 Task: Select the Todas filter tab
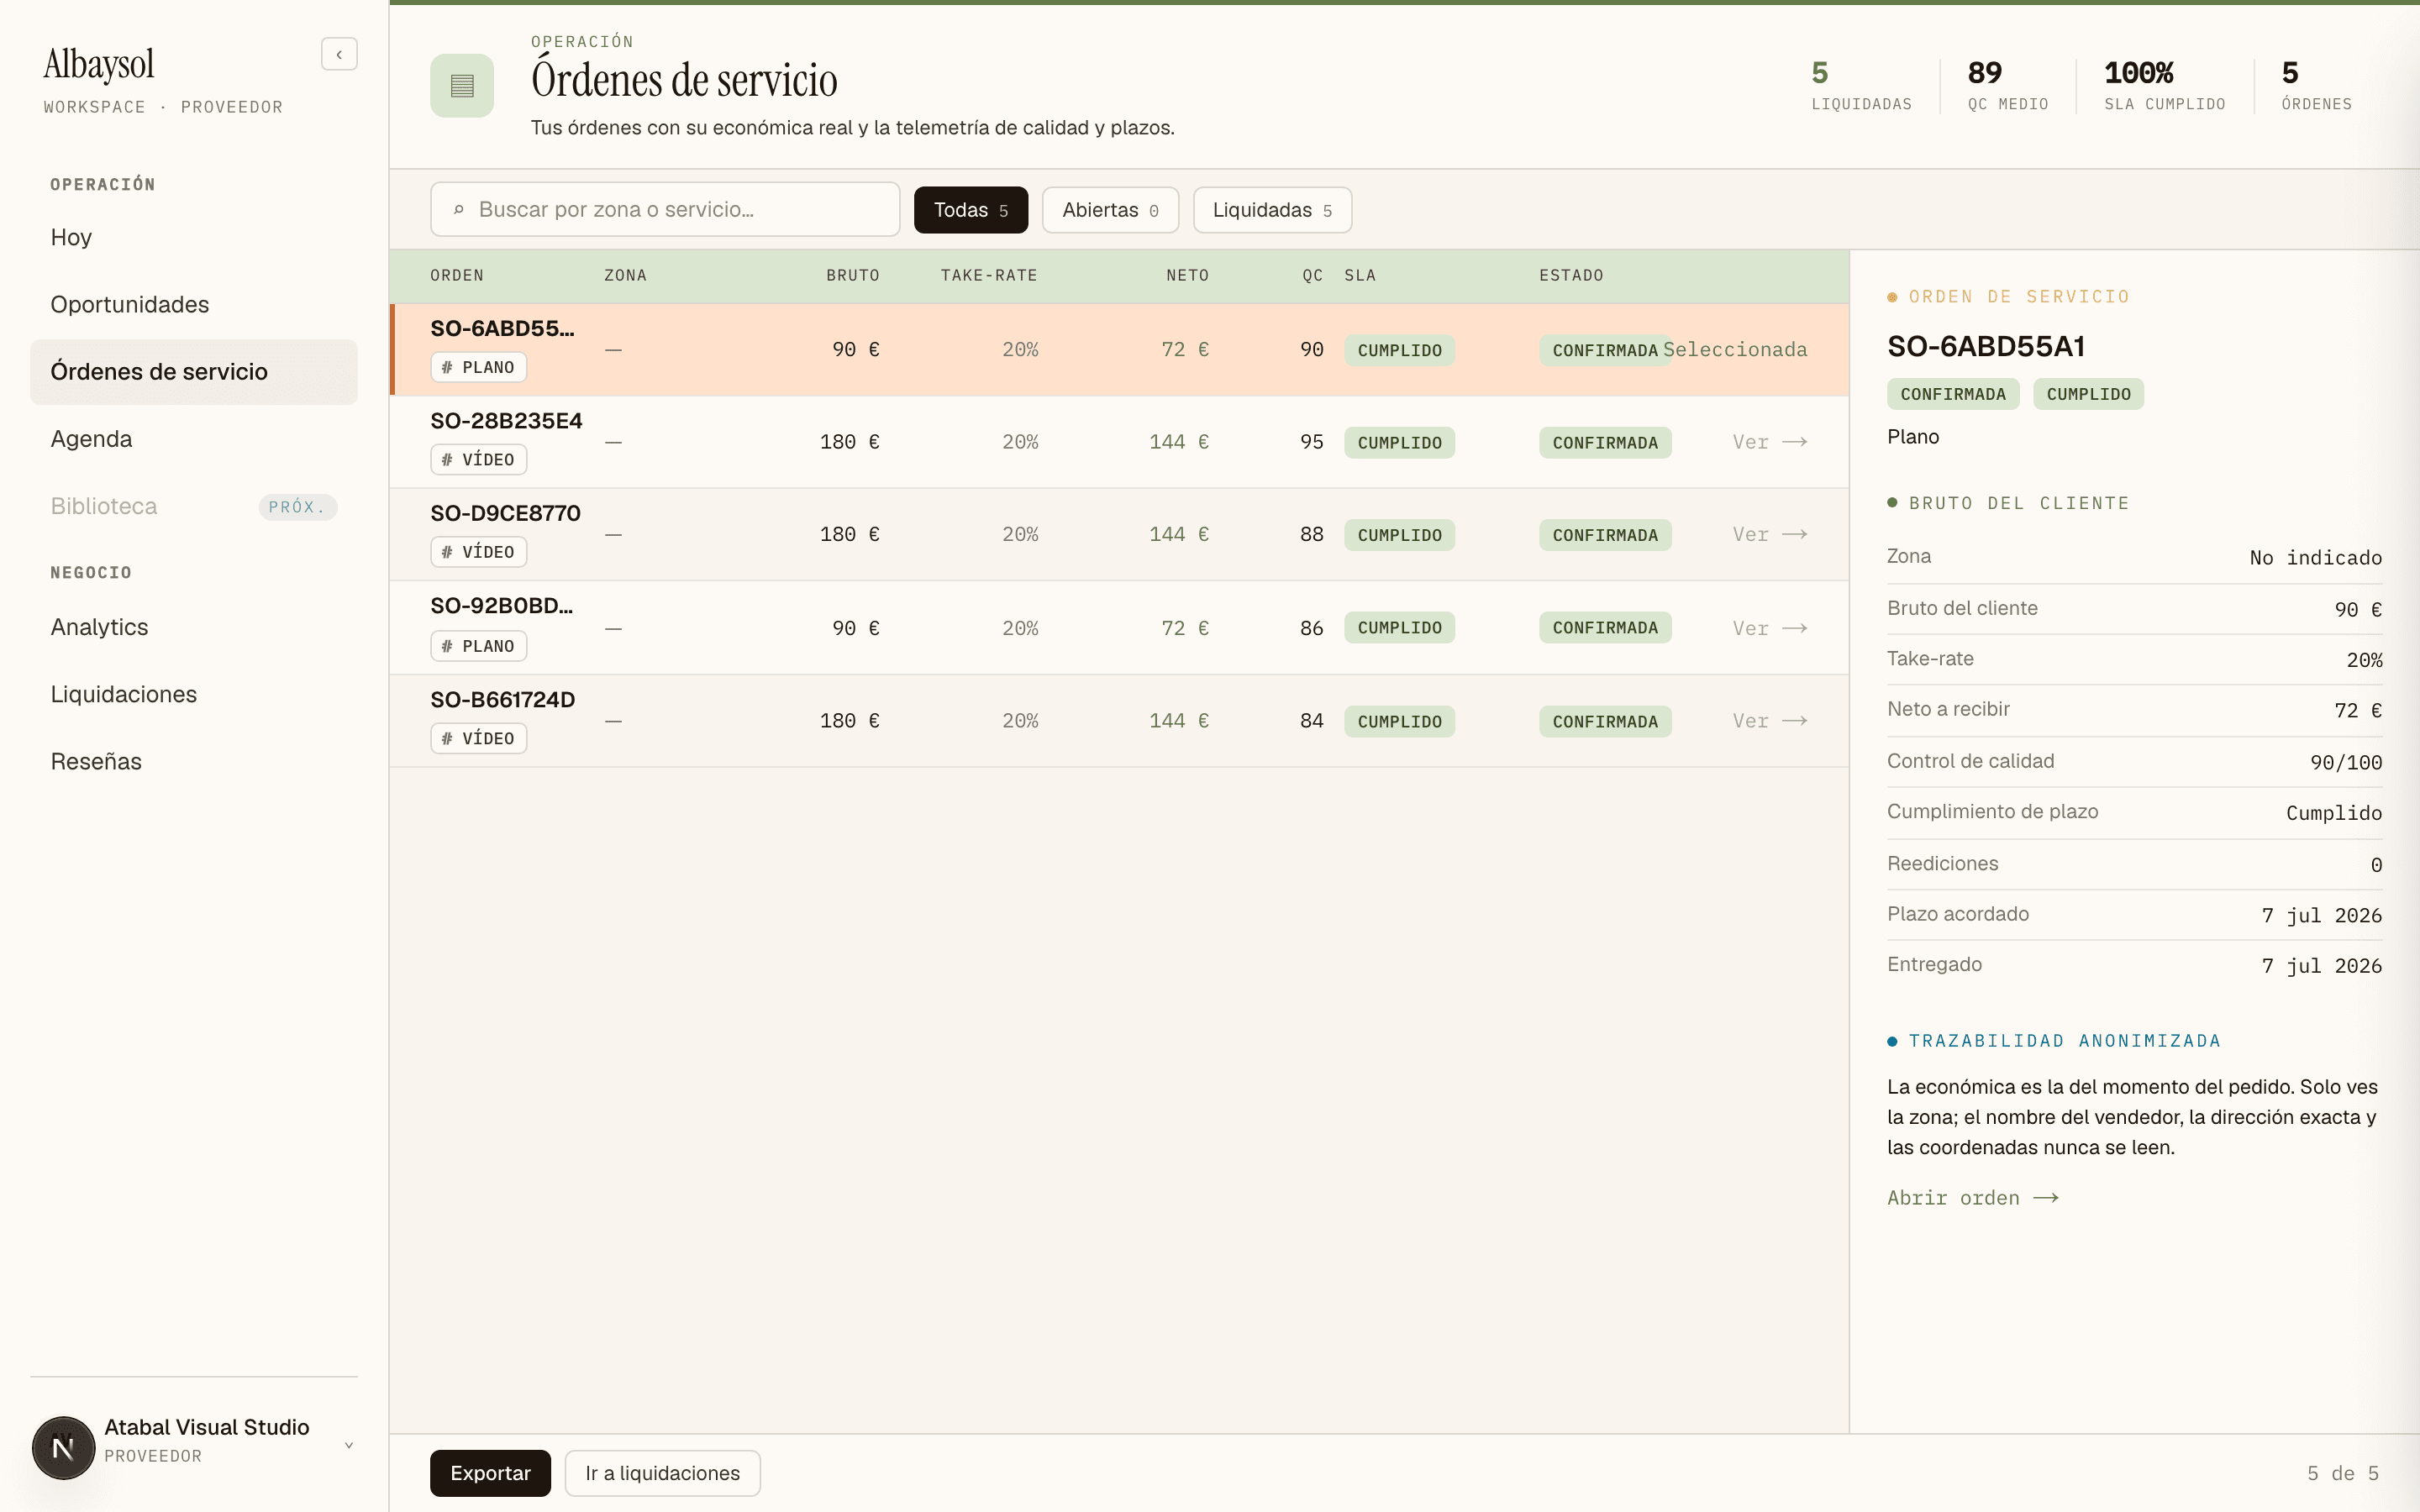(x=970, y=210)
